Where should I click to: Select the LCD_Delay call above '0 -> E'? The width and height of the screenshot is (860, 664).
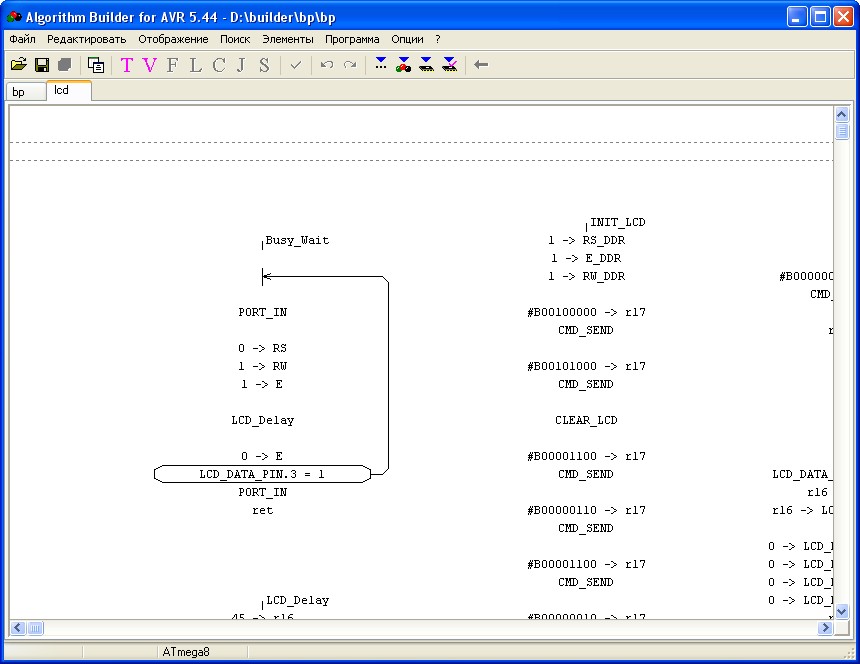point(263,421)
